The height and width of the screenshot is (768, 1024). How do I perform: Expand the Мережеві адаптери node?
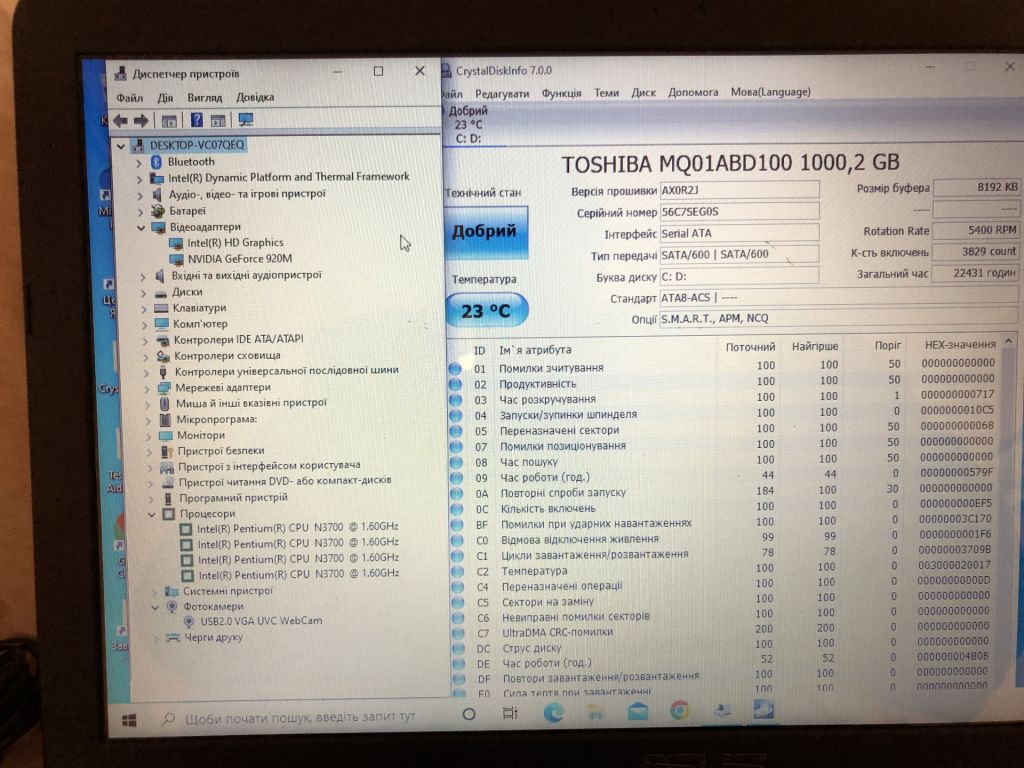(147, 389)
